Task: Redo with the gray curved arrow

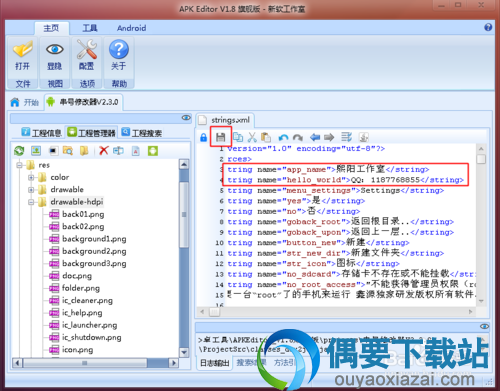Action: (x=298, y=137)
